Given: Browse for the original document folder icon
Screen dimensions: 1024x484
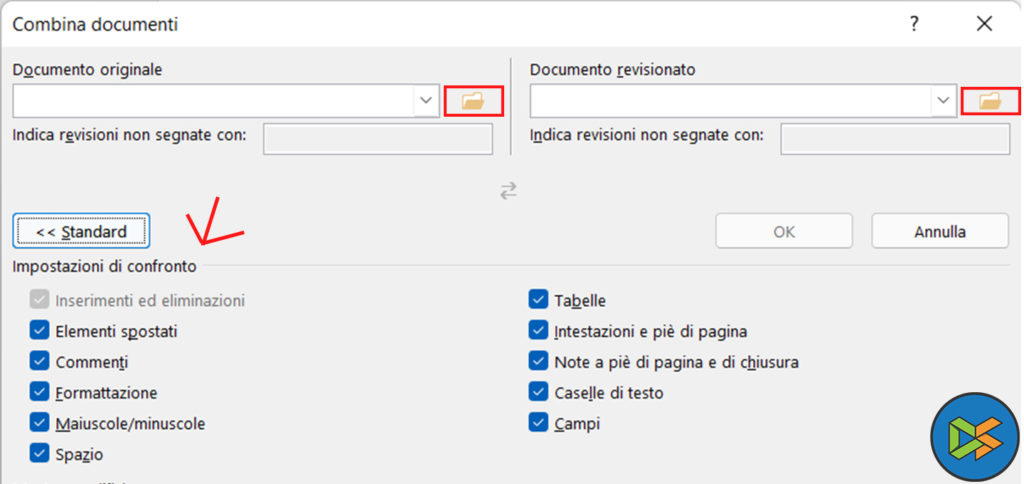Looking at the screenshot, I should coord(472,100).
